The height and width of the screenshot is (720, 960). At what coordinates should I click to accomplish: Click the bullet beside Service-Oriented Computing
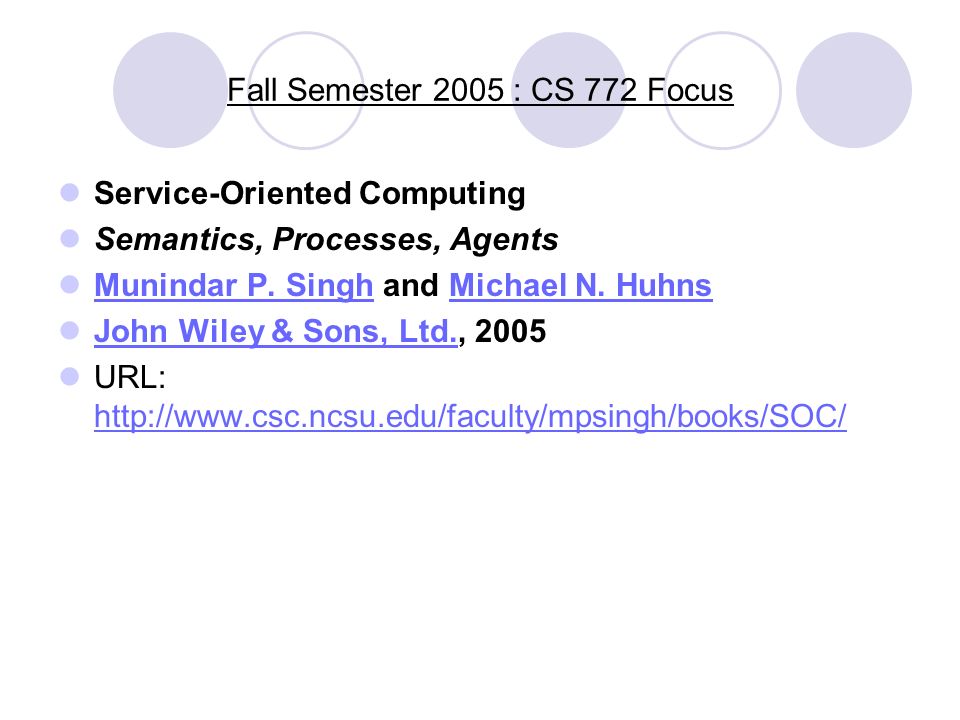coord(70,192)
